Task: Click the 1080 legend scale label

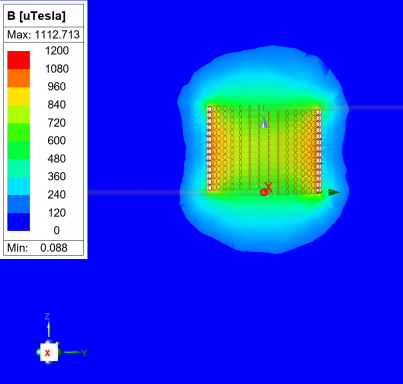Action: [57, 69]
